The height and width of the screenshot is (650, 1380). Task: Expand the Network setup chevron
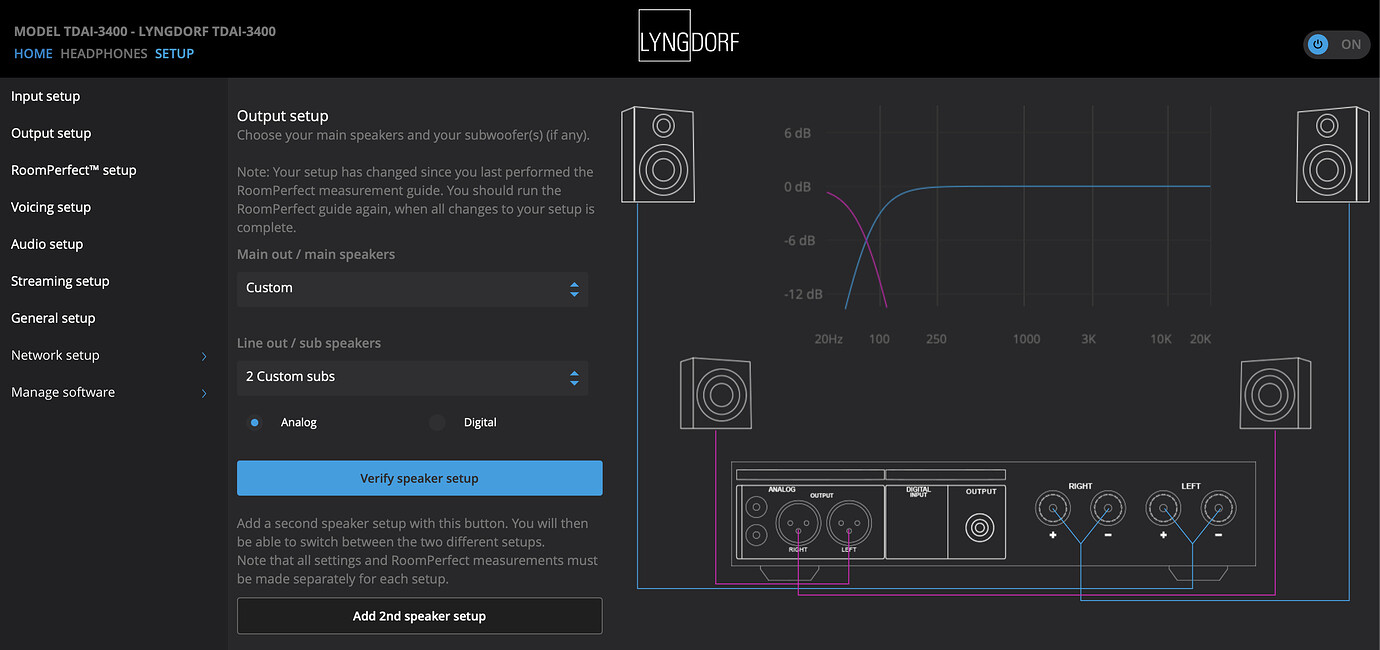coord(204,356)
